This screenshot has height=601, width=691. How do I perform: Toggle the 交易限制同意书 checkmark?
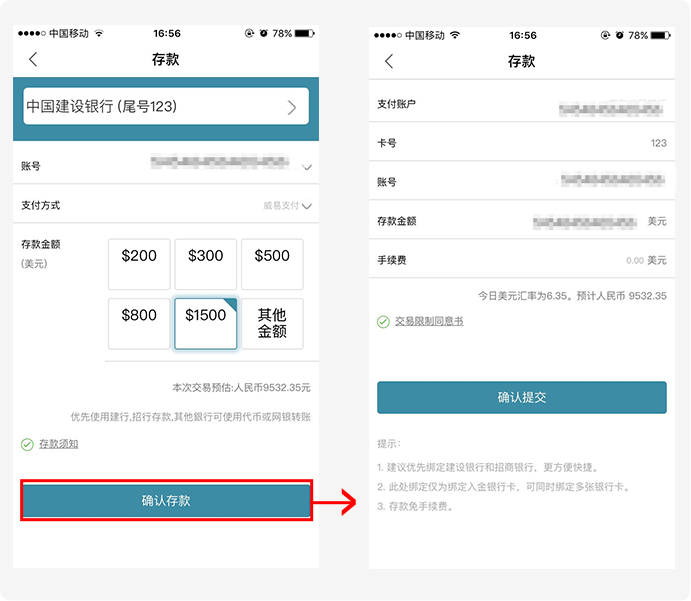coord(383,322)
